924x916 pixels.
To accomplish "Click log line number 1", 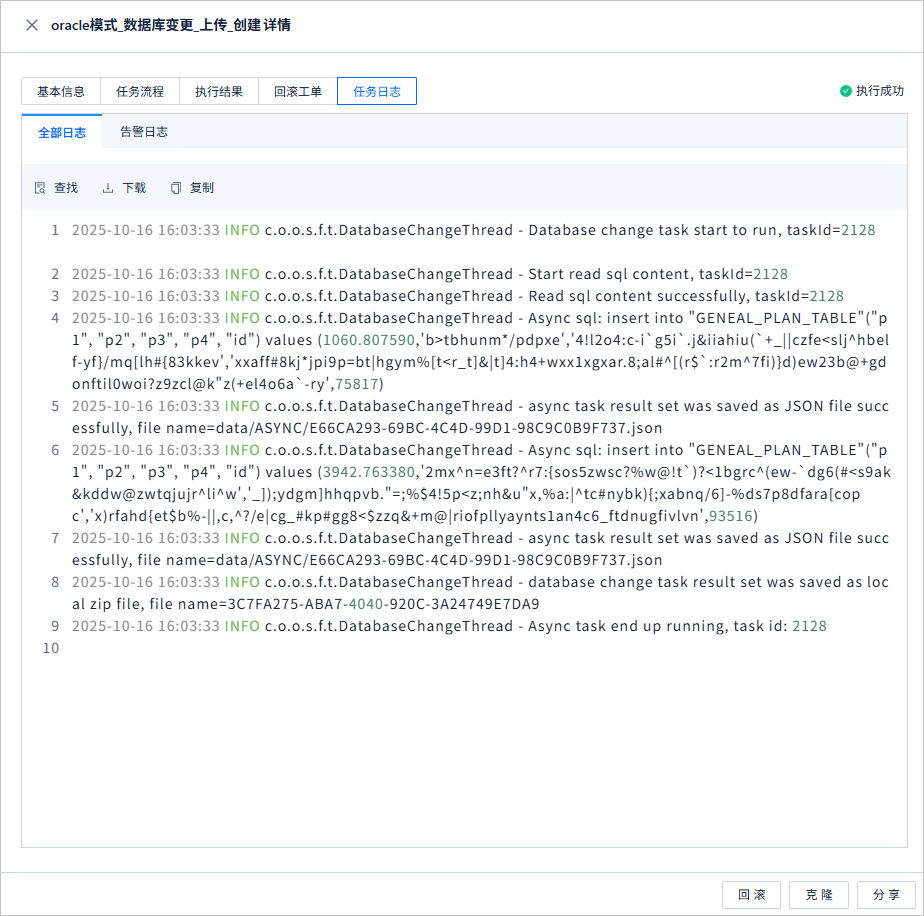I will pyautogui.click(x=55, y=230).
